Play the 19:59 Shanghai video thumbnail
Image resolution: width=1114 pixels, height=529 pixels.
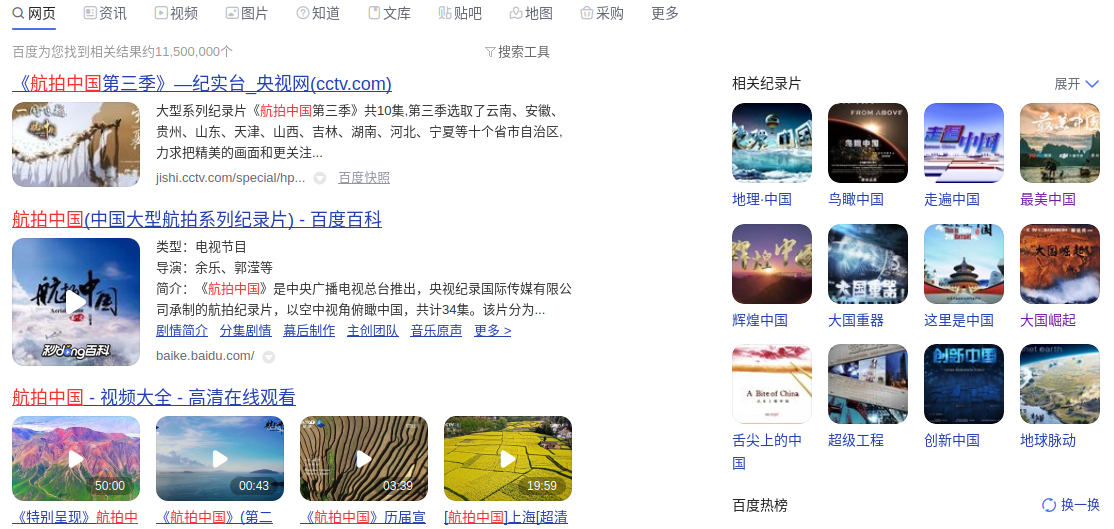[x=508, y=459]
